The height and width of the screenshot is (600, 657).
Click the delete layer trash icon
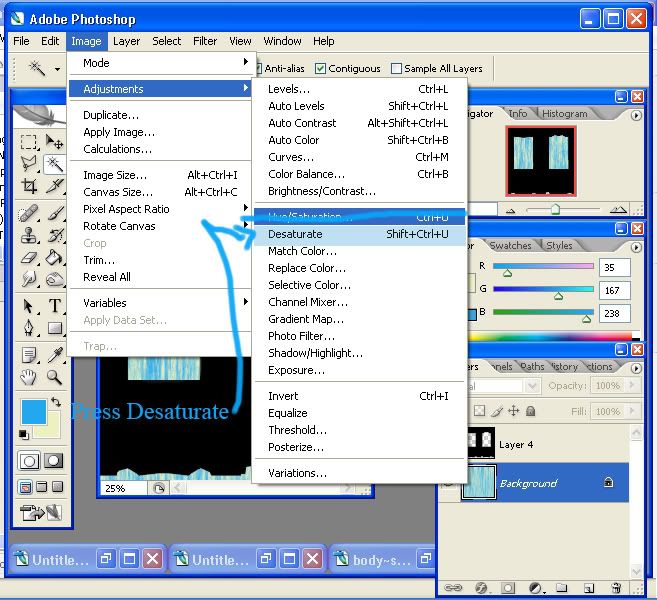coord(616,588)
